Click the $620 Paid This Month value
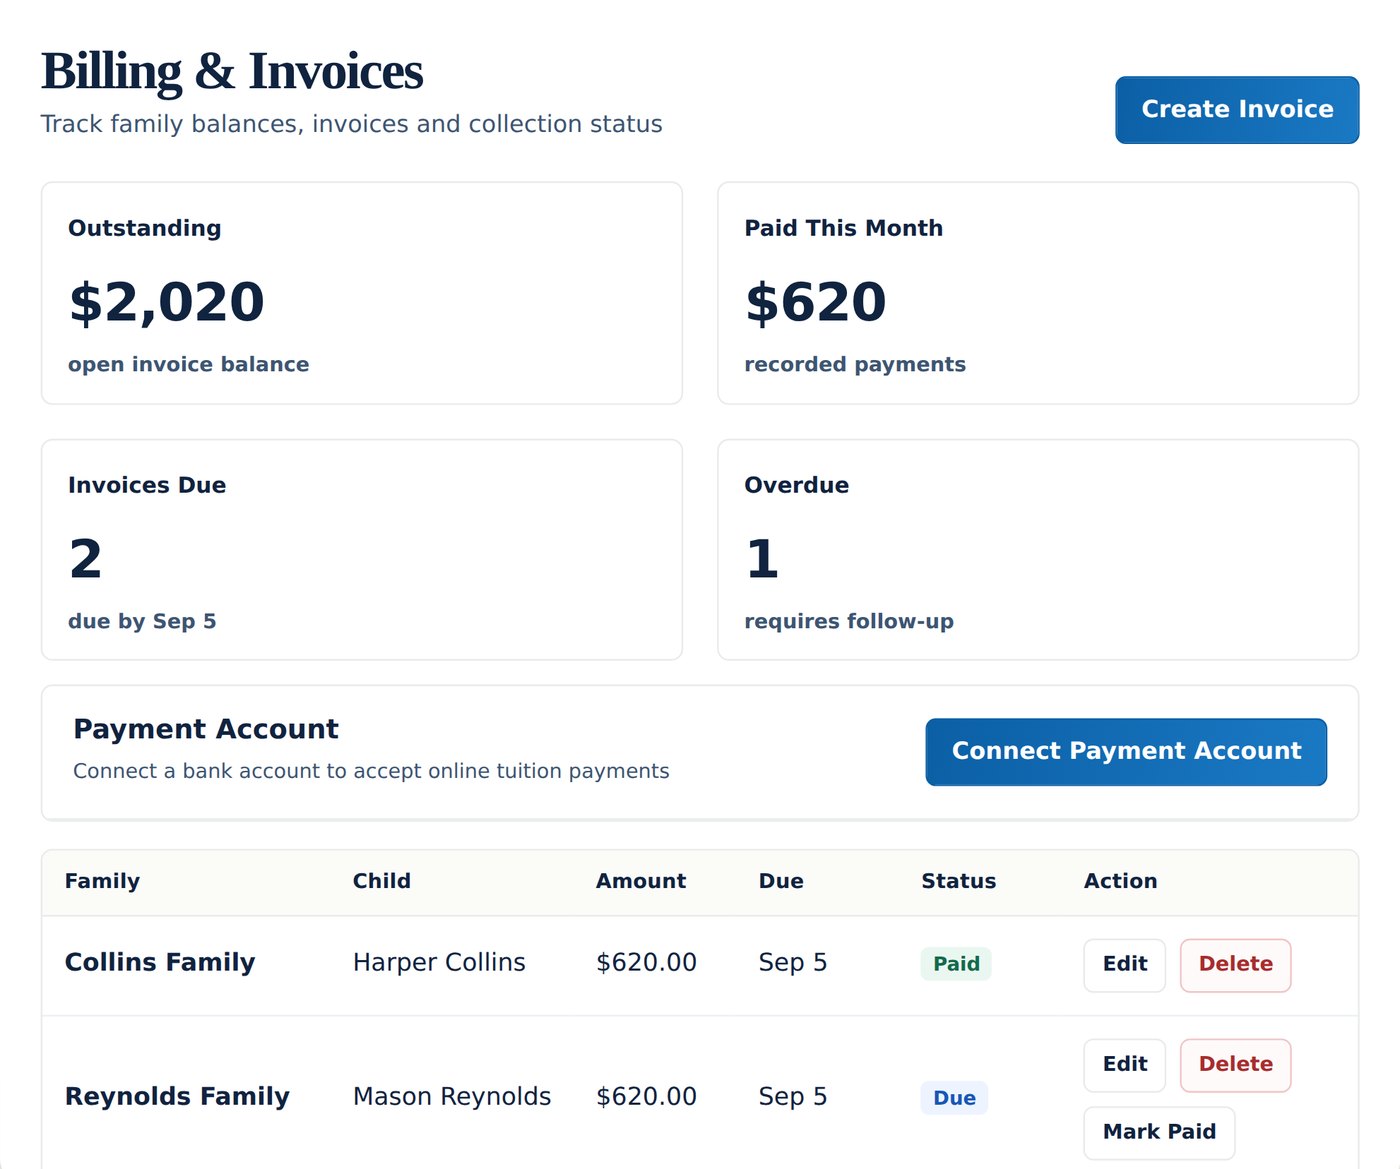 point(815,302)
